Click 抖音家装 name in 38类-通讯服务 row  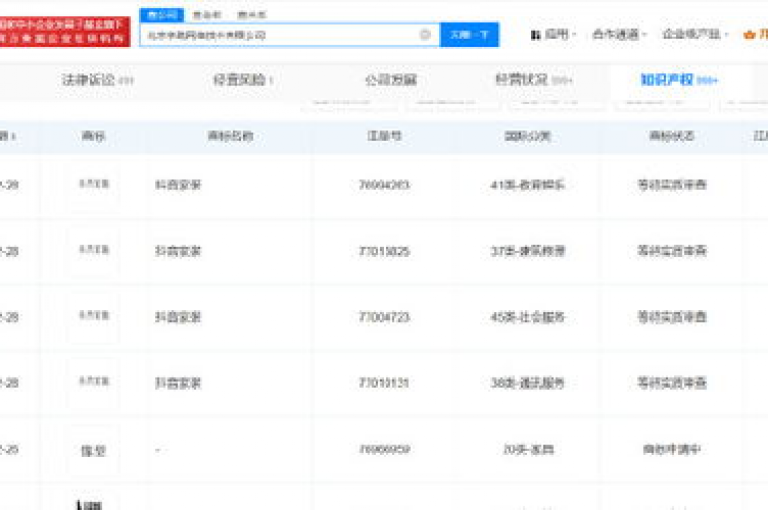(x=178, y=383)
